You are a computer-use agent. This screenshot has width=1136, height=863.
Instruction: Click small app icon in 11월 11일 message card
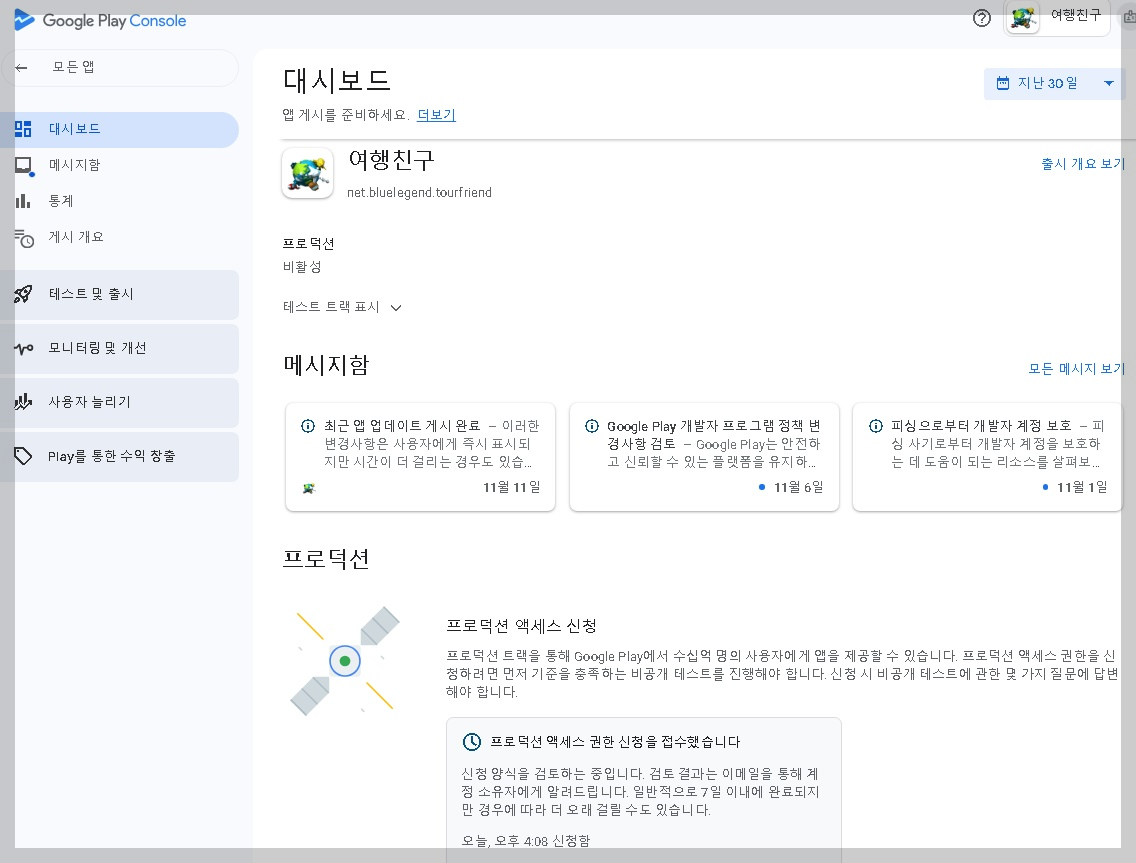pyautogui.click(x=309, y=488)
